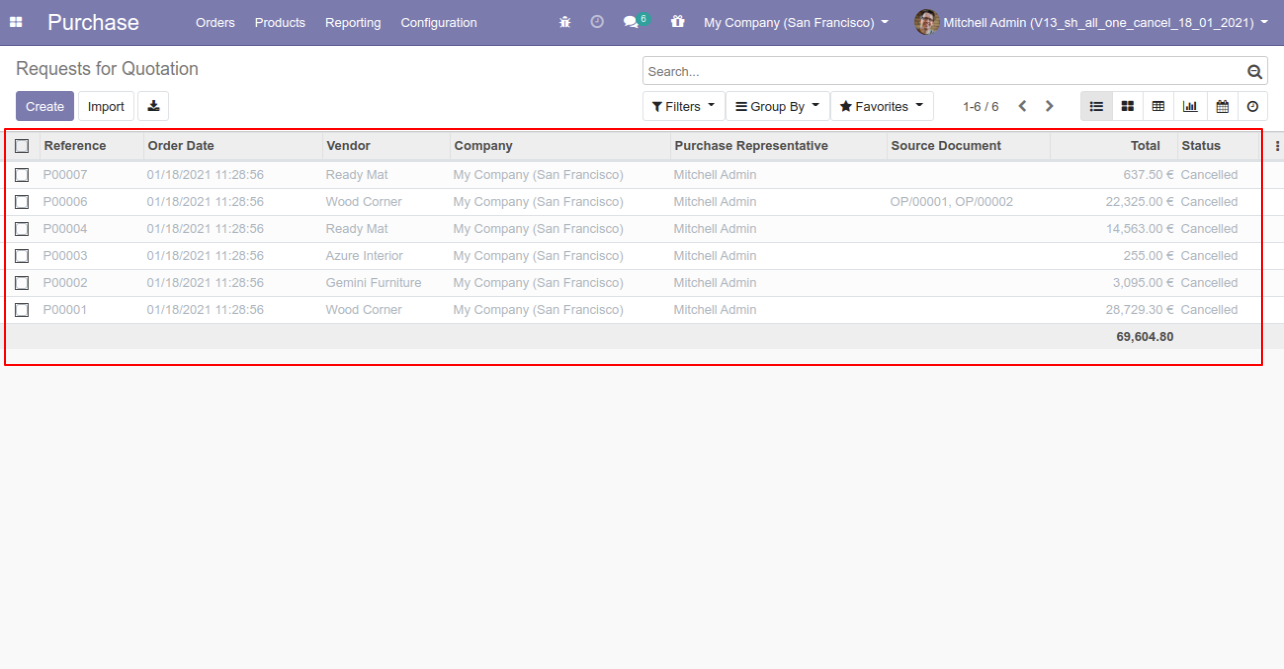Click the sum total 69,604.80
Viewport: 1284px width, 669px height.
click(x=1145, y=337)
